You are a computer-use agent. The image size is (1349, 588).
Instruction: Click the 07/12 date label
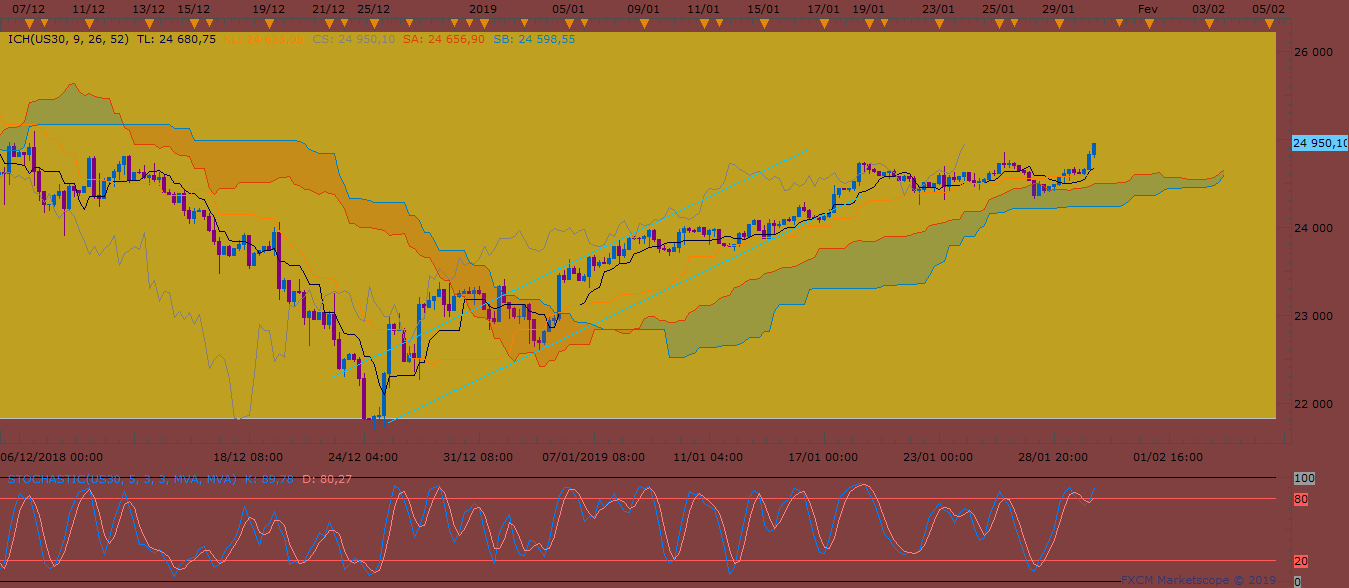point(28,8)
